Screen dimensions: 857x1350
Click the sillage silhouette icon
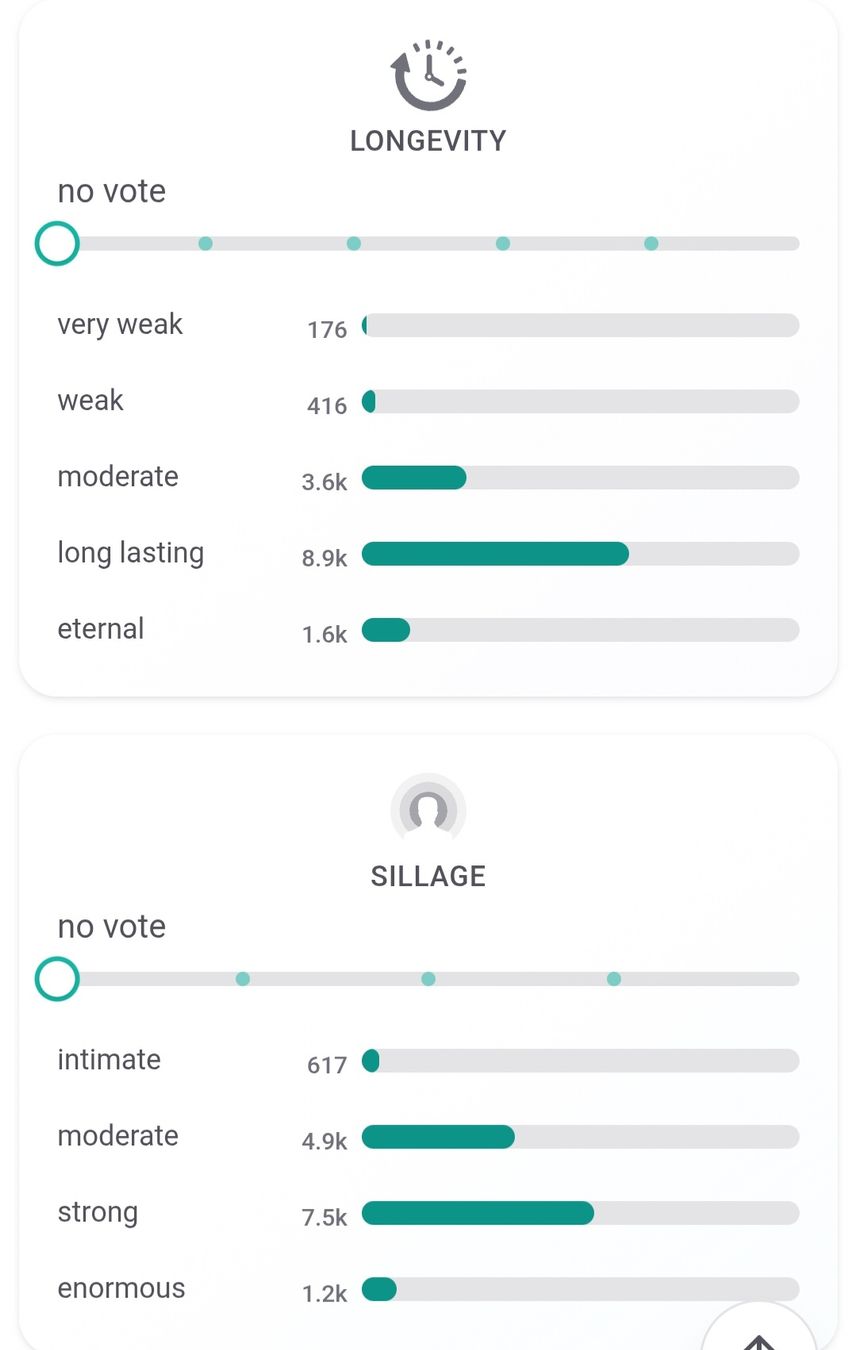pos(428,810)
